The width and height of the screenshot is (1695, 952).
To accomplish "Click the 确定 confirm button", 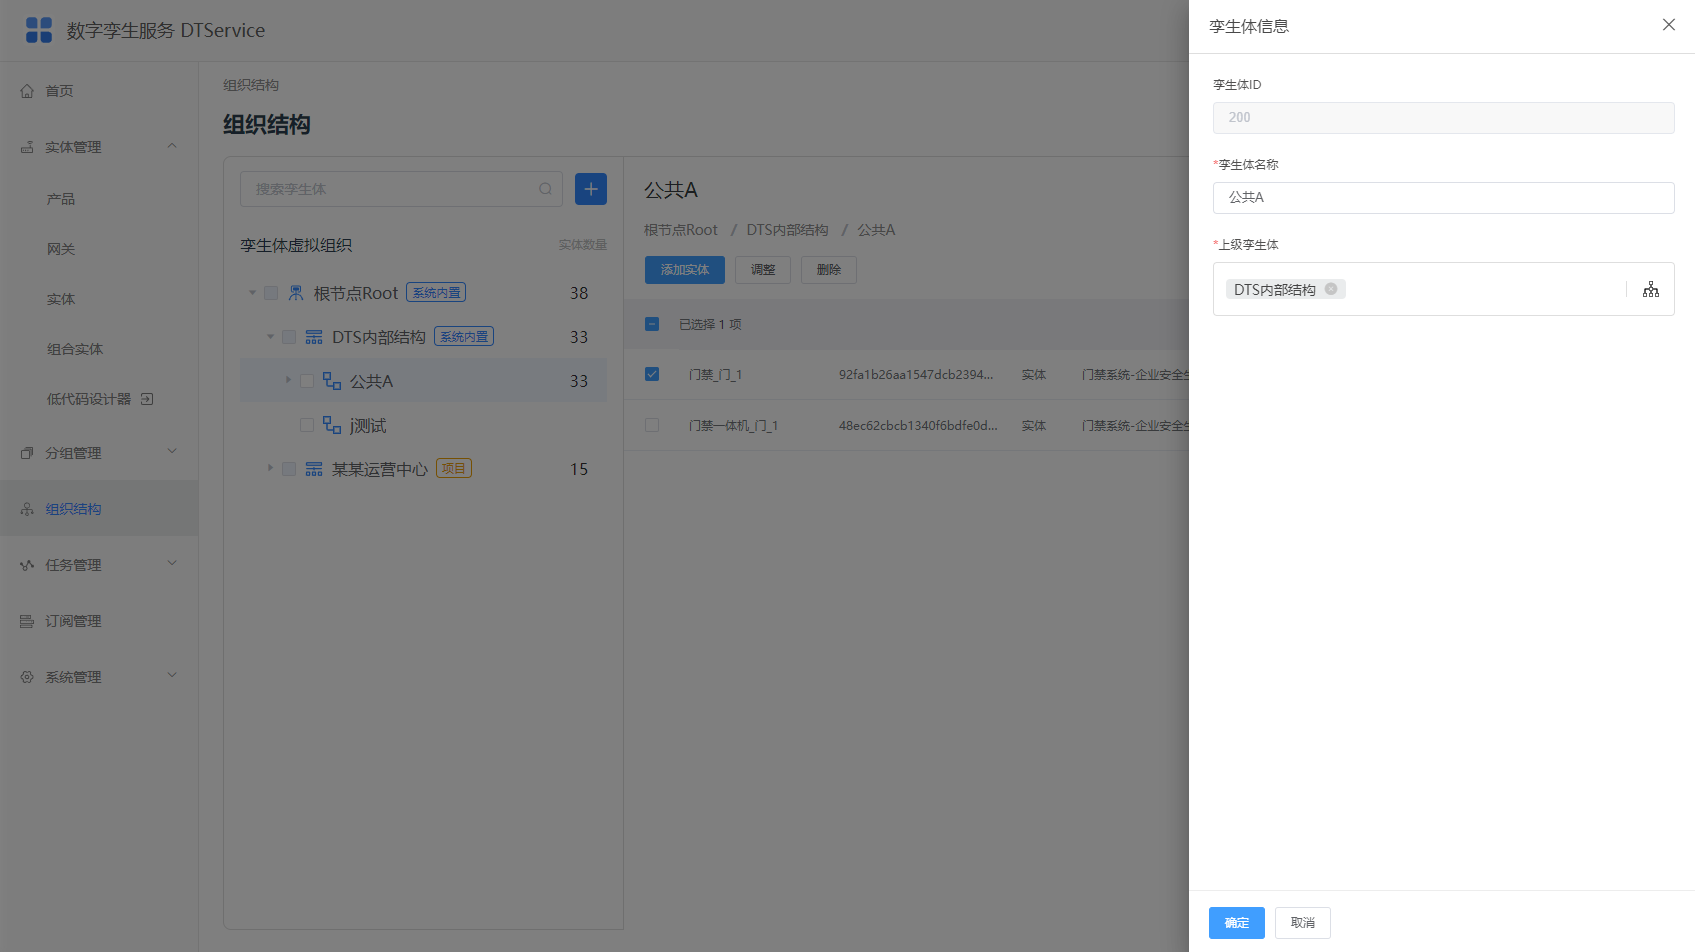I will pos(1237,923).
